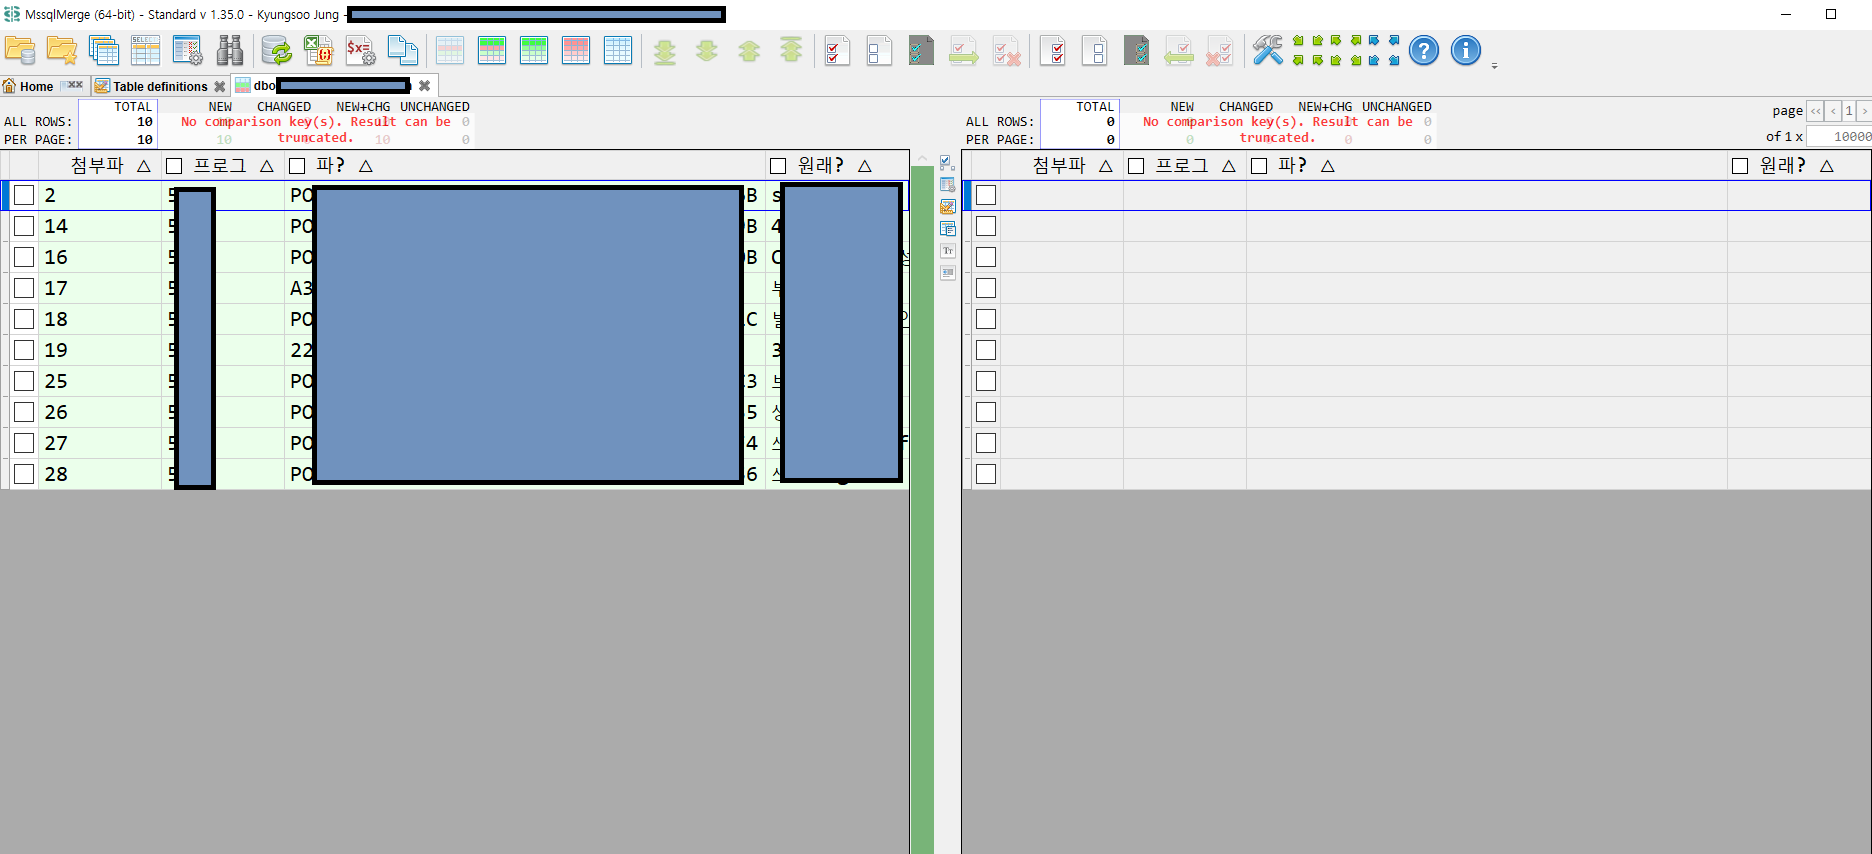Tick the 프로그 column header checkbox on left
The image size is (1872, 854).
pos(174,166)
